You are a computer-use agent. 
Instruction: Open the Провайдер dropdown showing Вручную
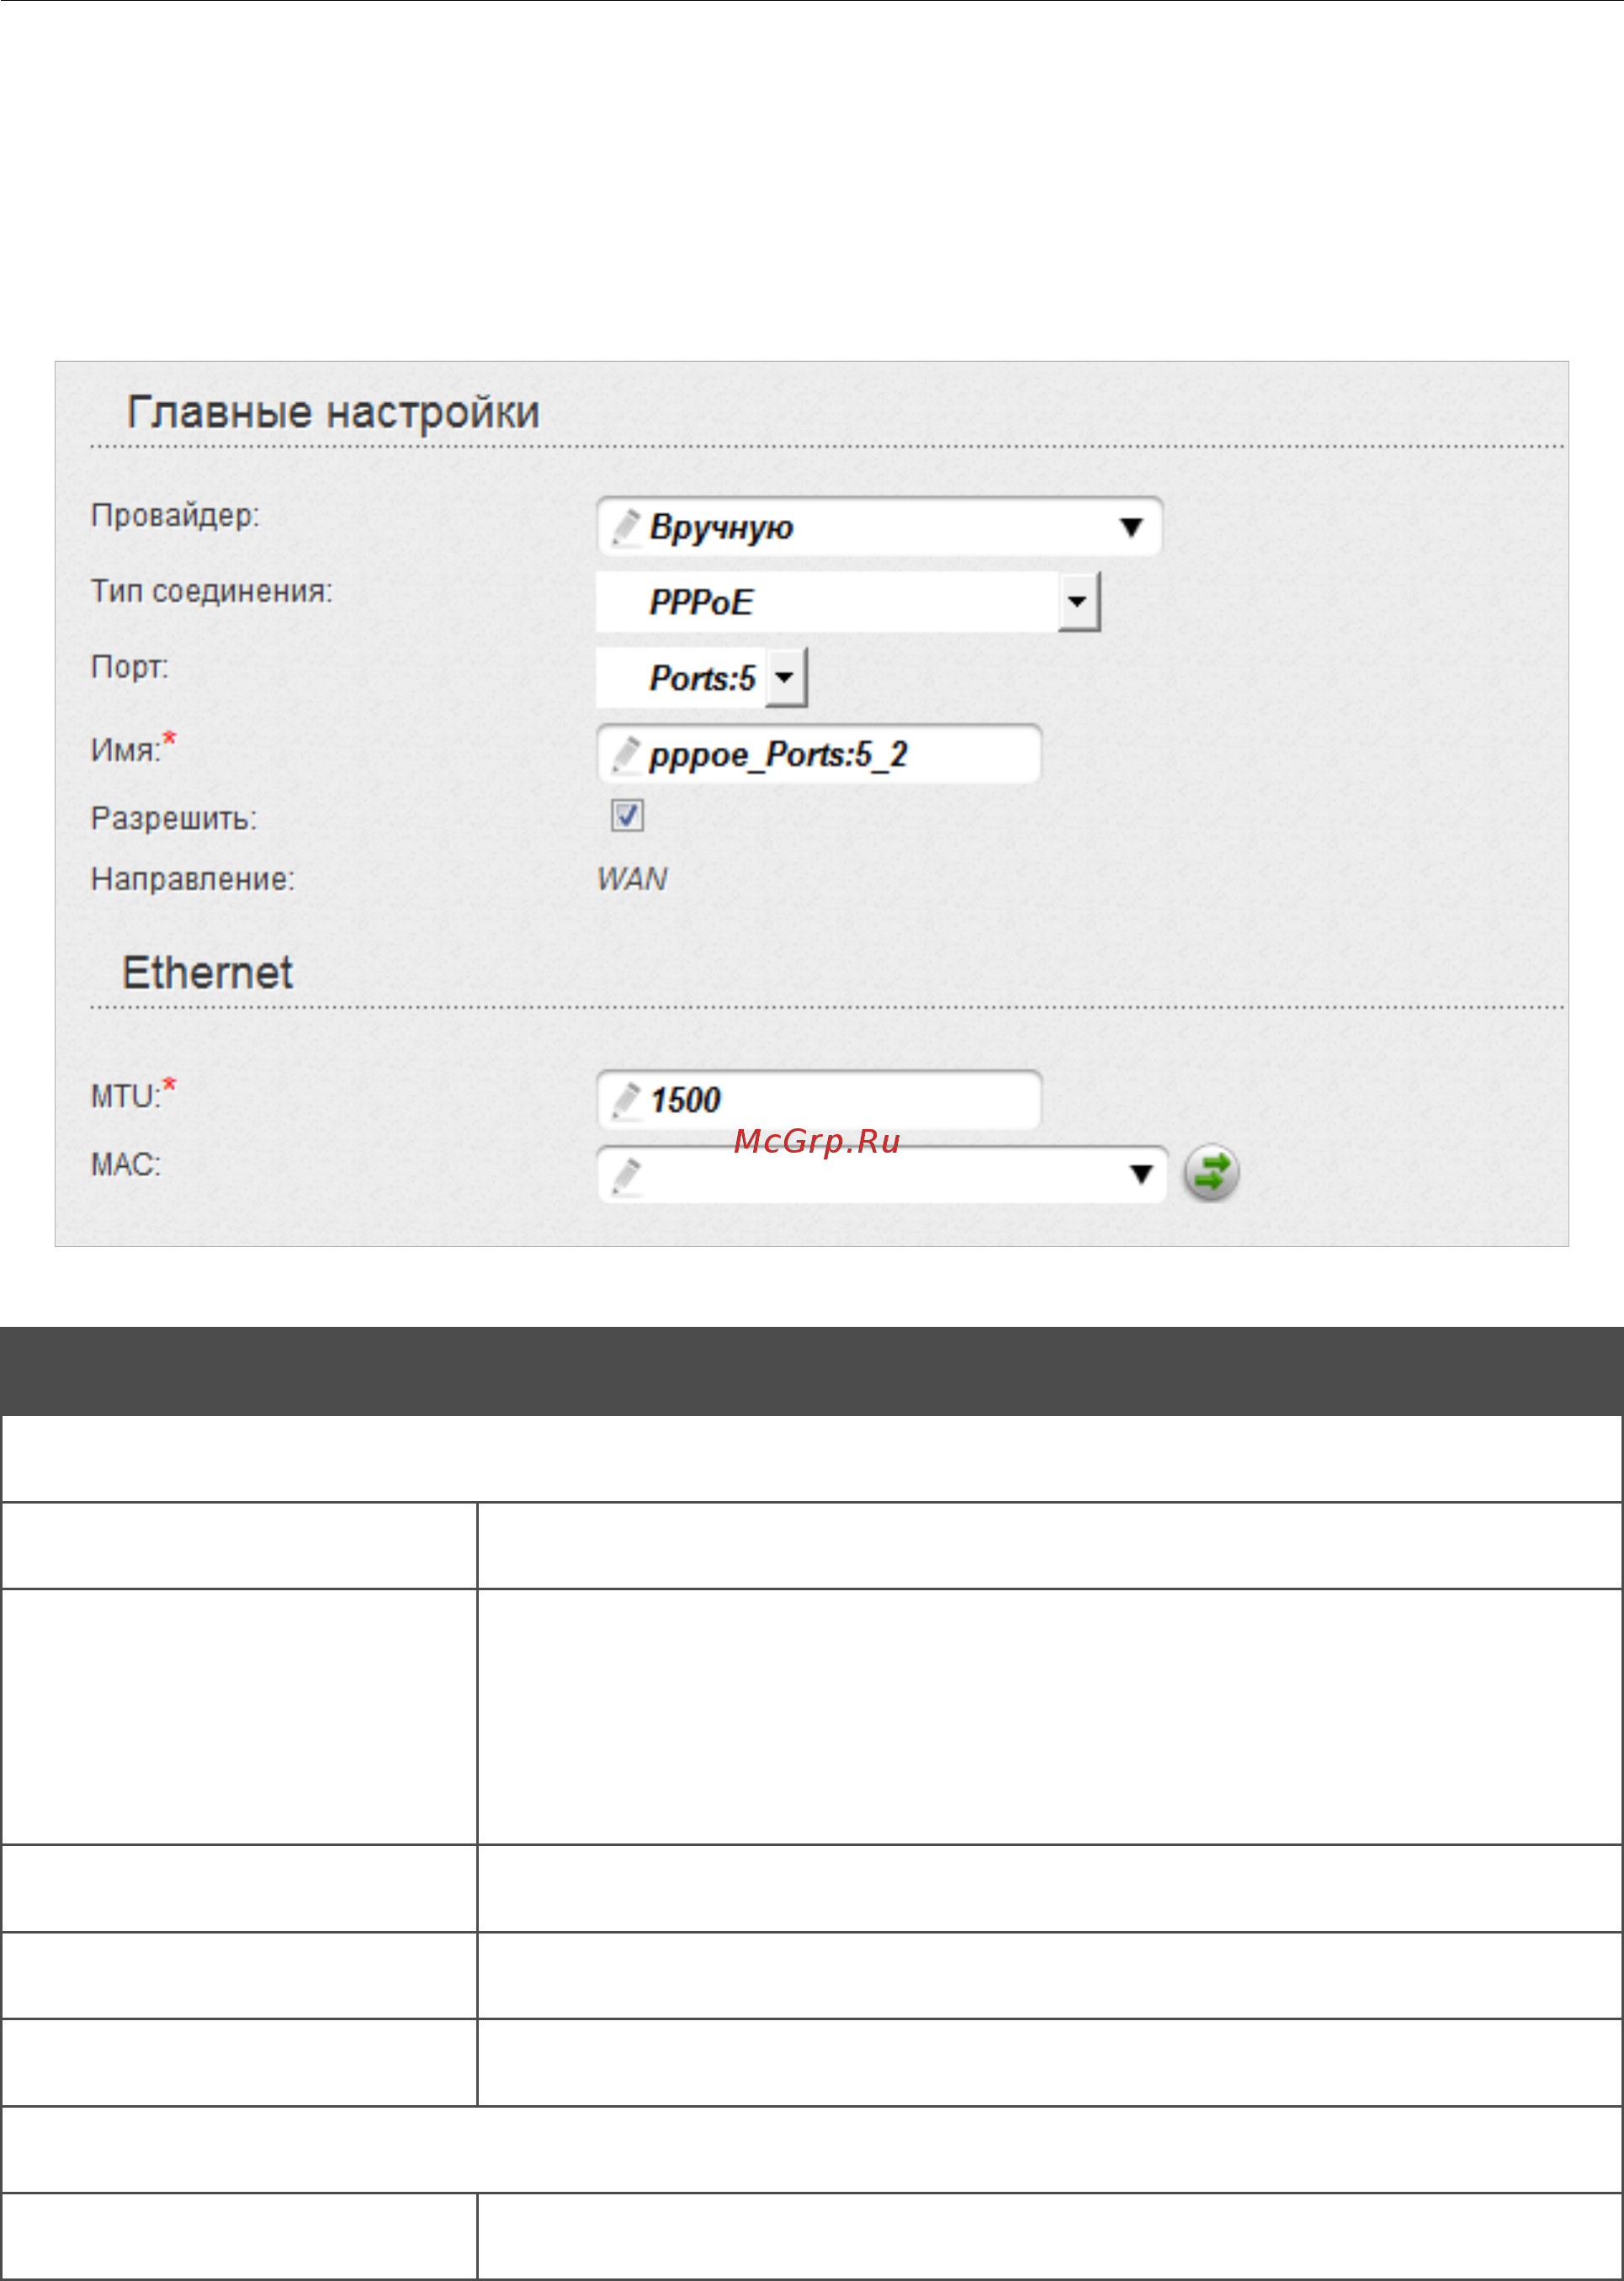[x=879, y=526]
